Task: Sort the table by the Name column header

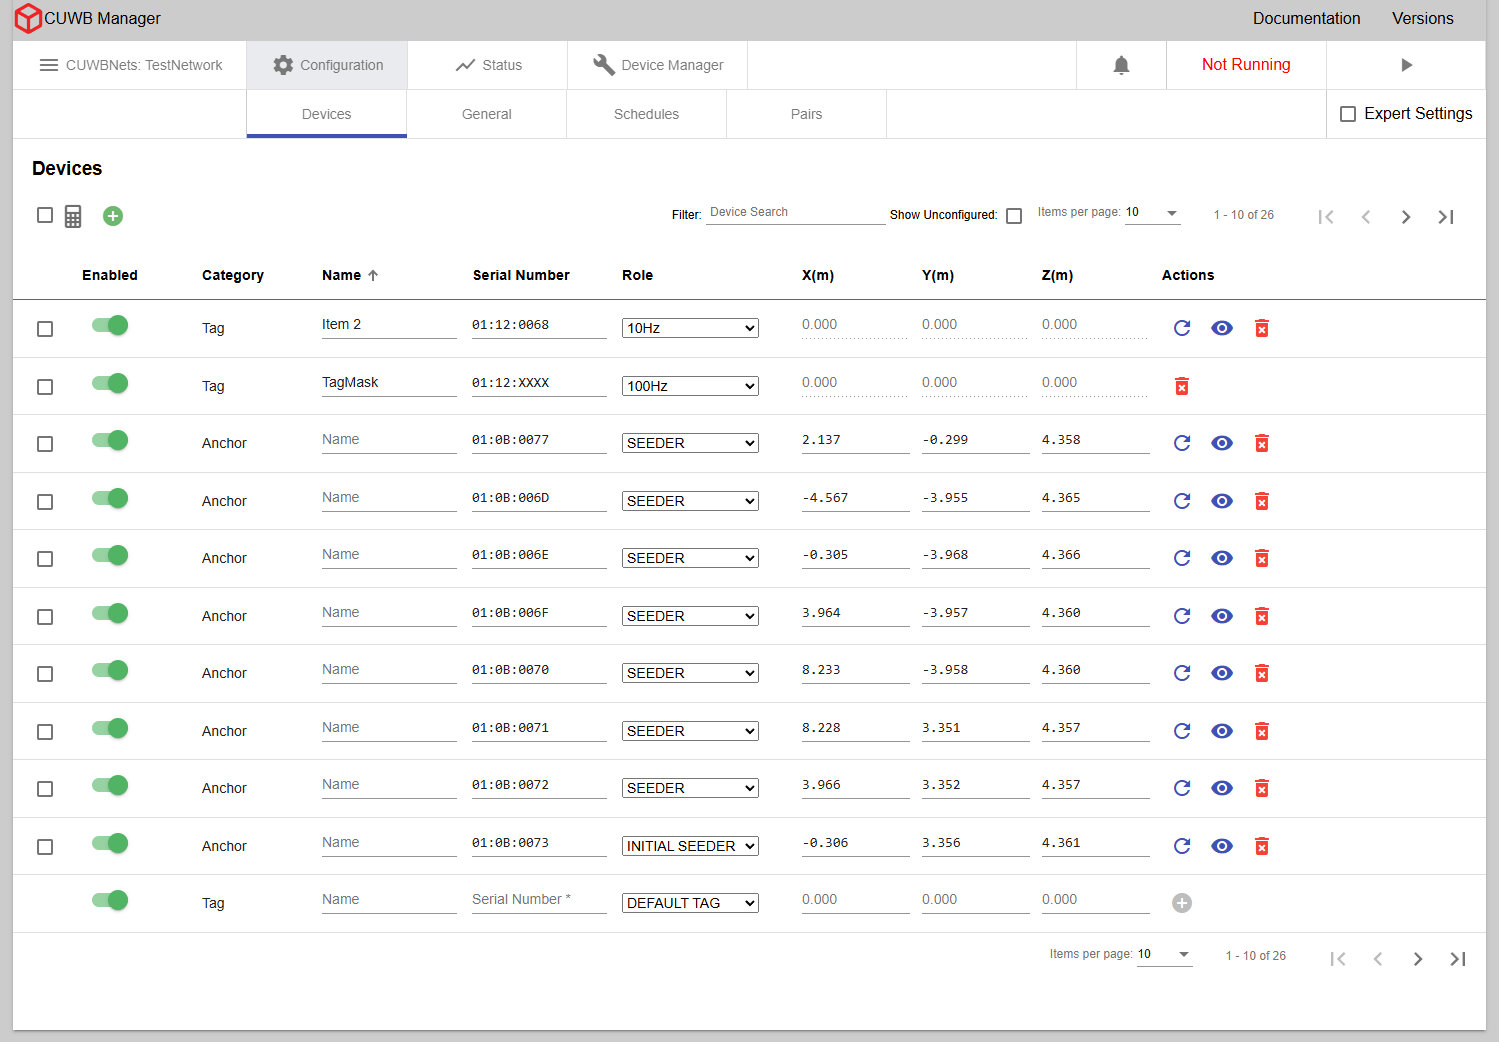Action: [350, 275]
